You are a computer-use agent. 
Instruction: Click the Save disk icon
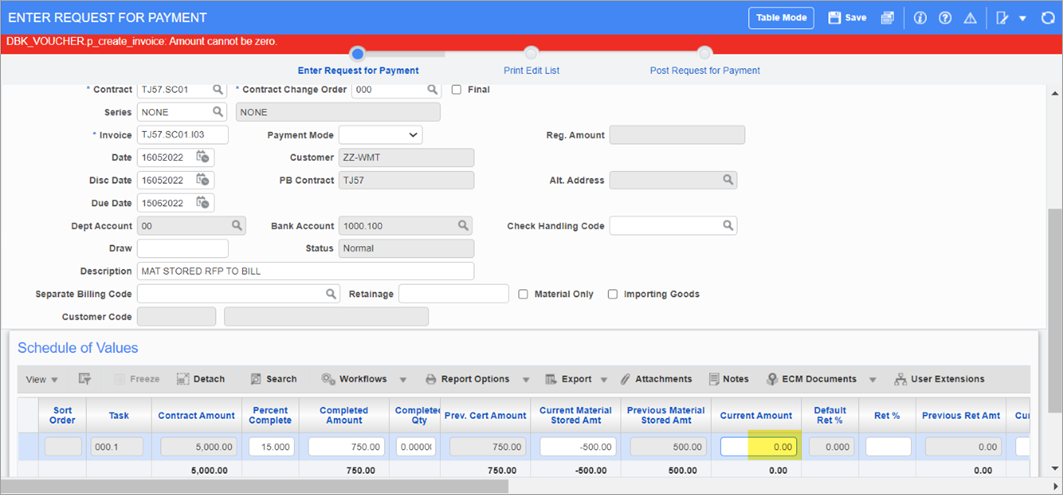click(835, 18)
